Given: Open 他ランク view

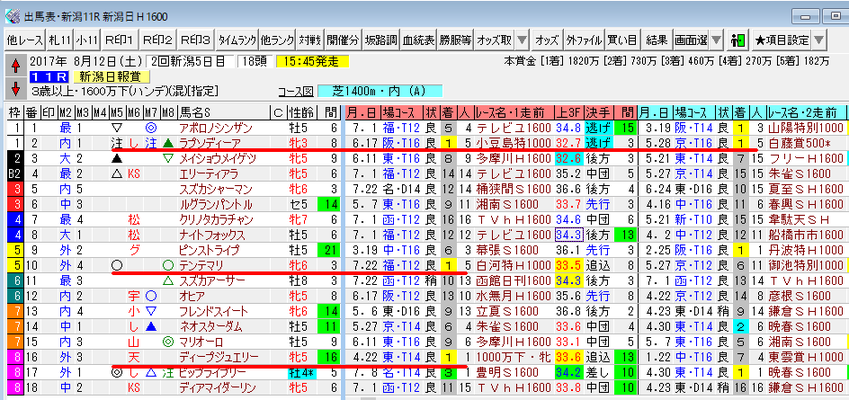Looking at the screenshot, I should (277, 41).
